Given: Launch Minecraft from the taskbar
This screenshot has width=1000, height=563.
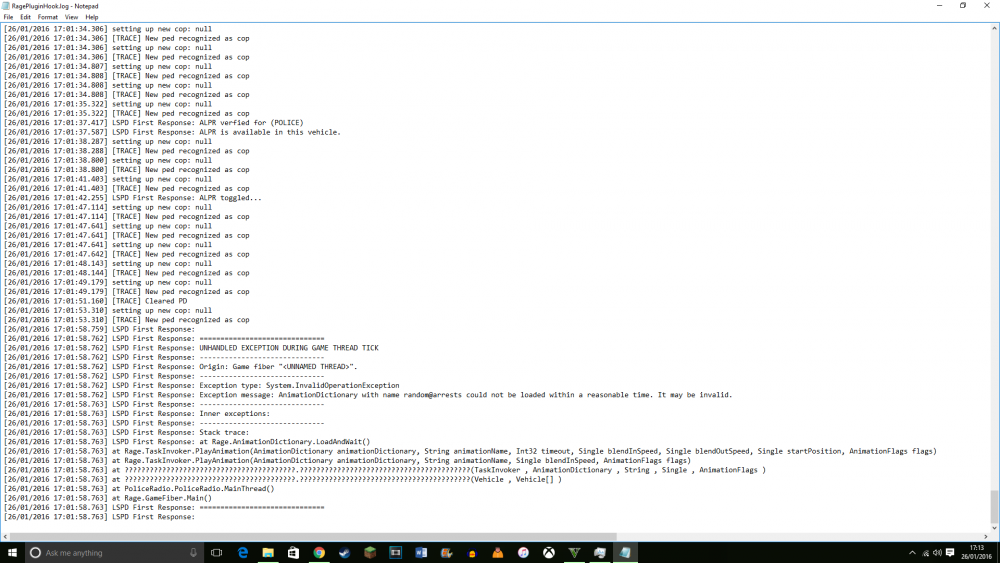Looking at the screenshot, I should (370, 553).
